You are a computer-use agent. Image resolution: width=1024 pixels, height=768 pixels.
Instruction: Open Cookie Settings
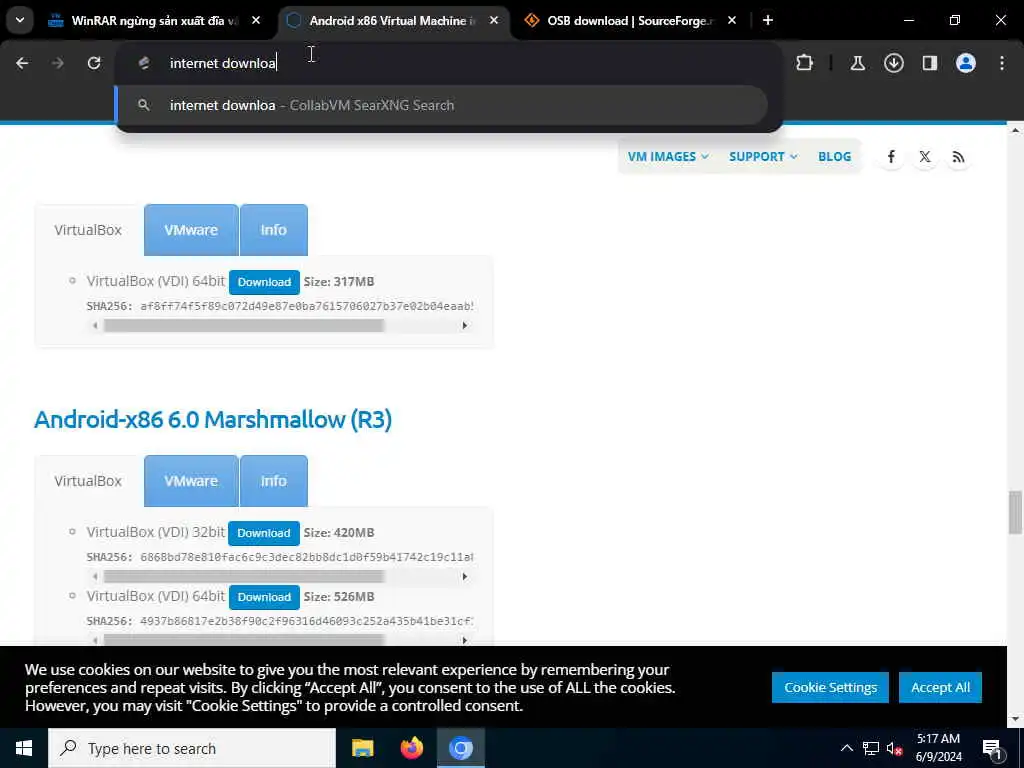click(x=830, y=688)
